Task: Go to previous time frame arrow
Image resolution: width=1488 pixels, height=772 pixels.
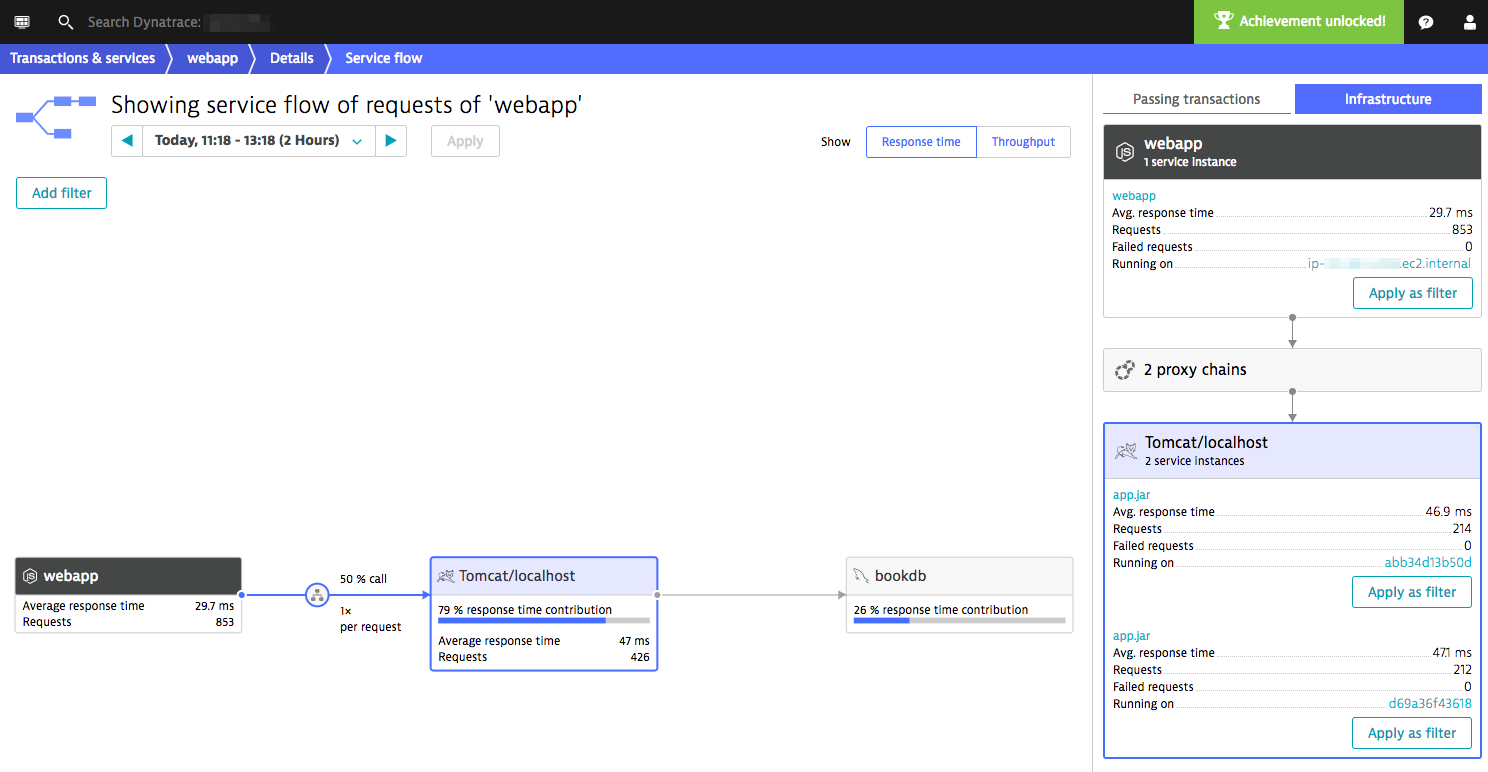Action: (x=127, y=141)
